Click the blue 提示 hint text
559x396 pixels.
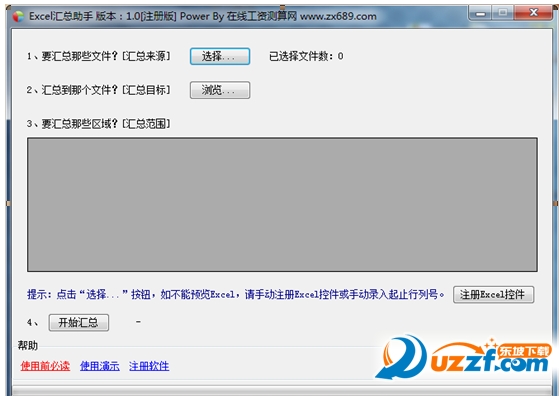tap(236, 294)
